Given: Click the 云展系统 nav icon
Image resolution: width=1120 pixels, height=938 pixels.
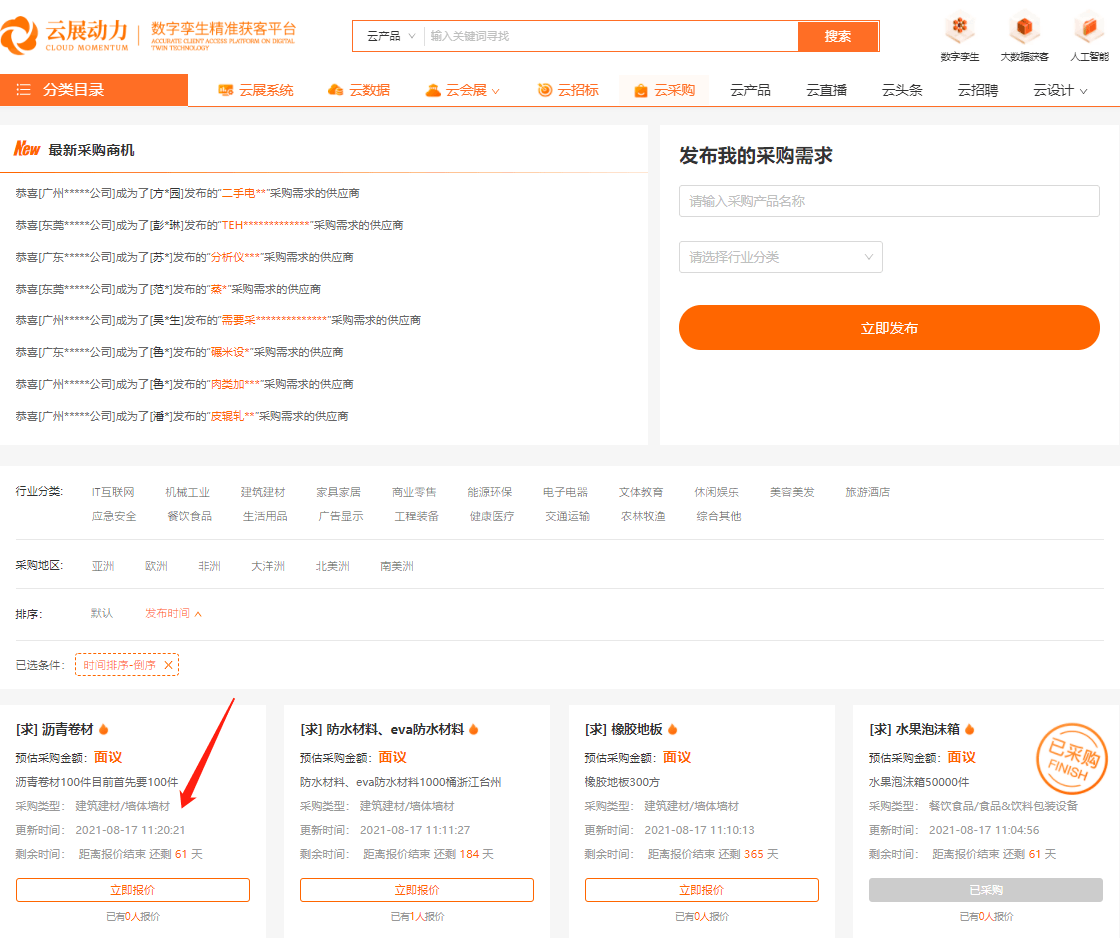Looking at the screenshot, I should 226,90.
